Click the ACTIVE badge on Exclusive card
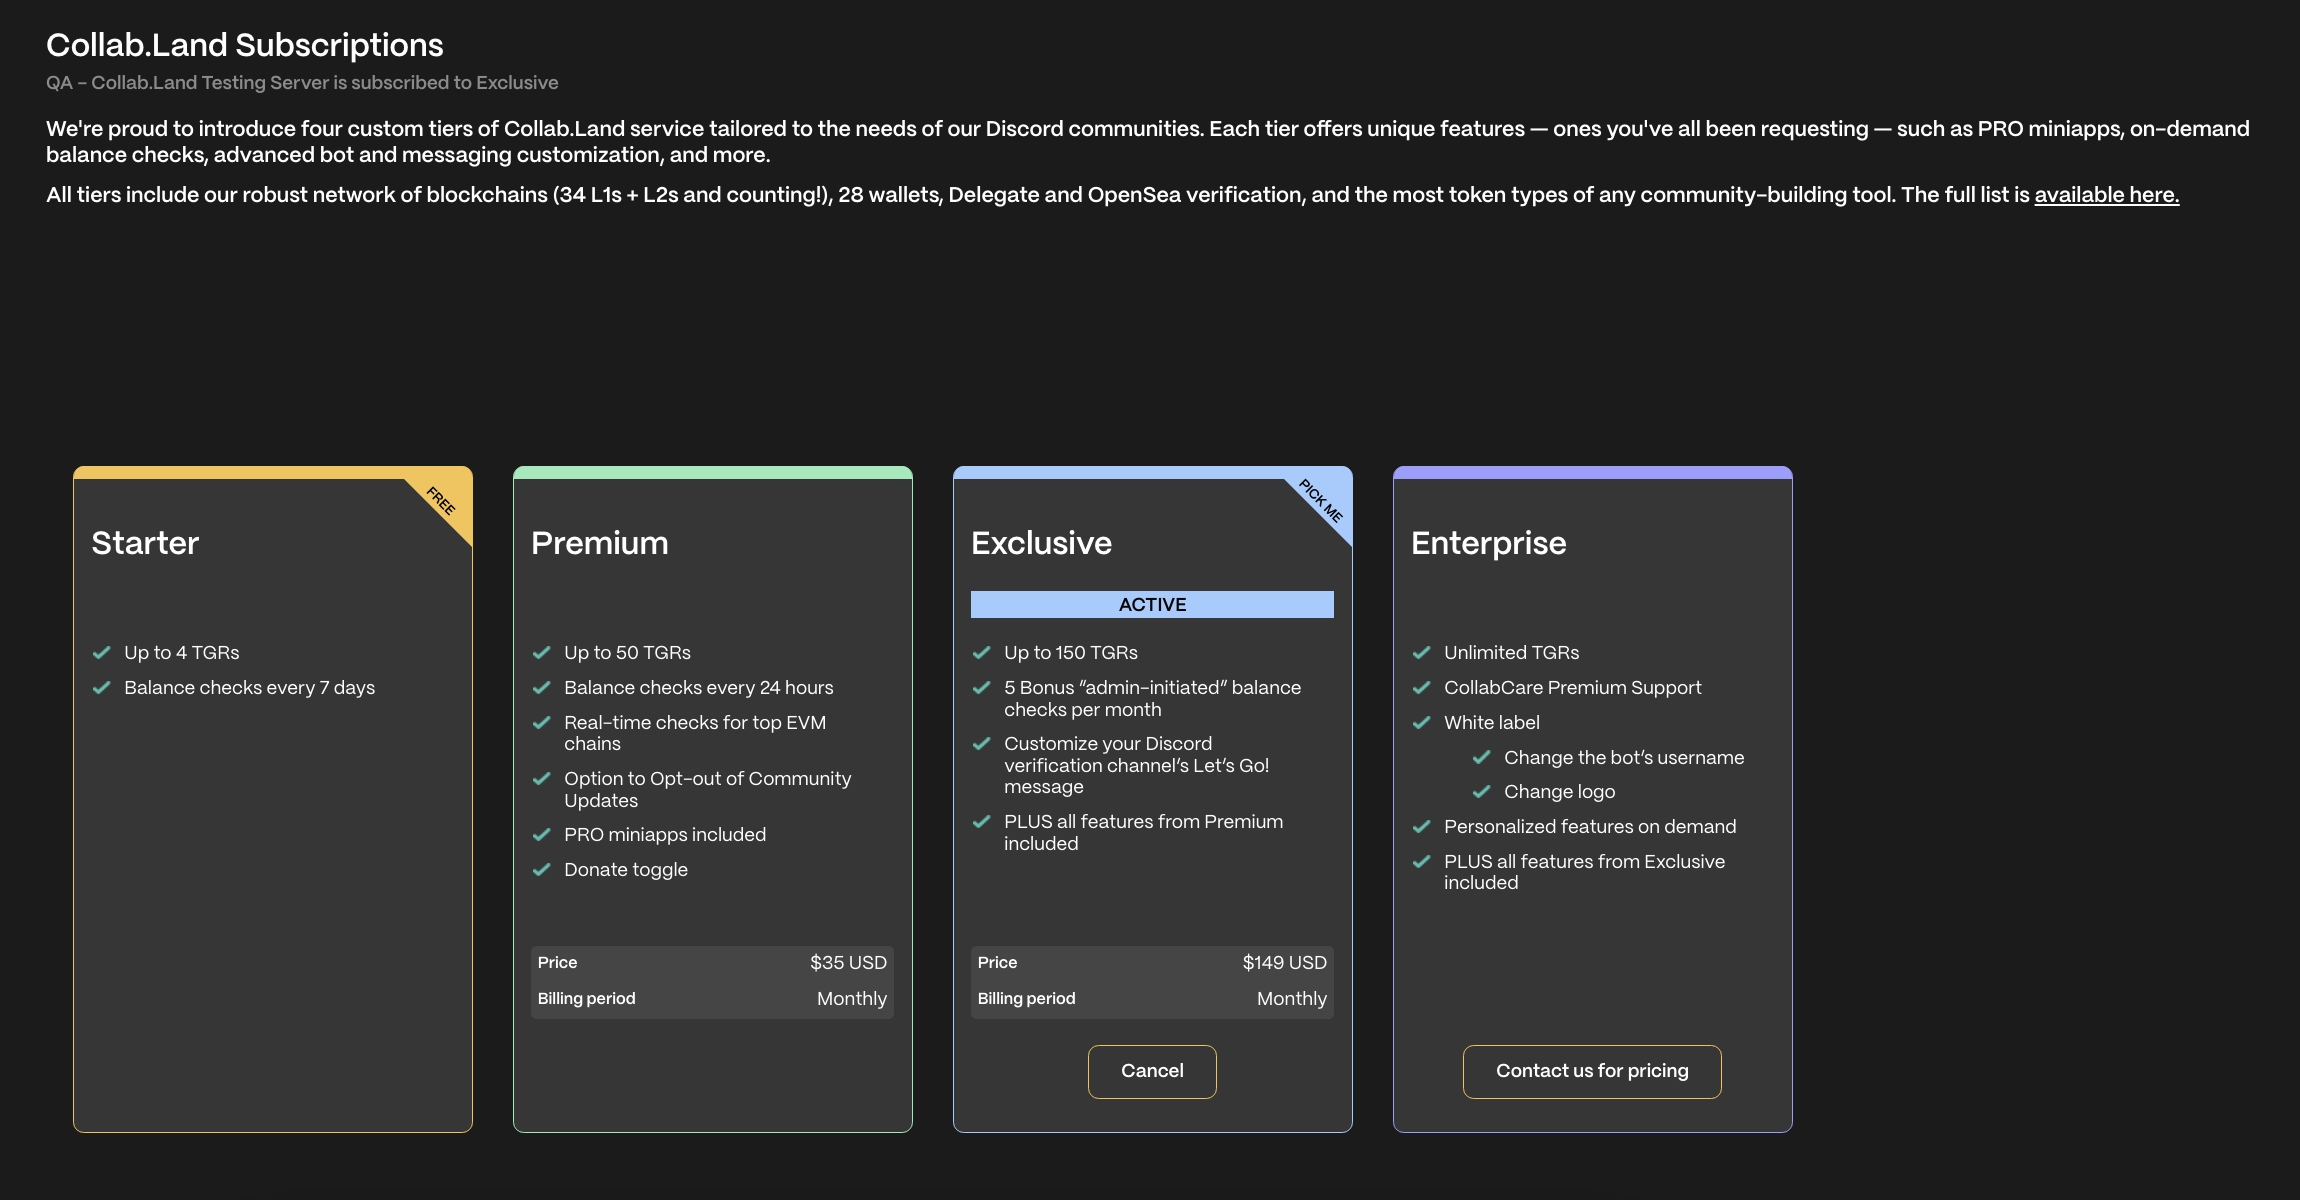The image size is (2300, 1200). [x=1152, y=604]
